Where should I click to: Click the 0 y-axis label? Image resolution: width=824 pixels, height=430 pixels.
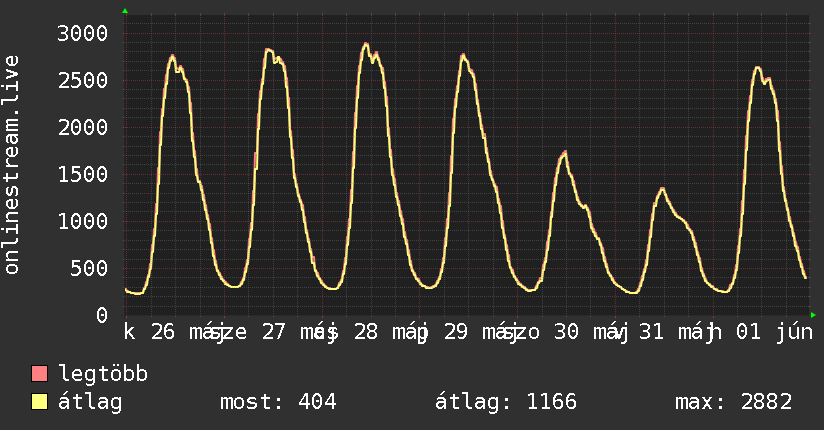tap(102, 315)
